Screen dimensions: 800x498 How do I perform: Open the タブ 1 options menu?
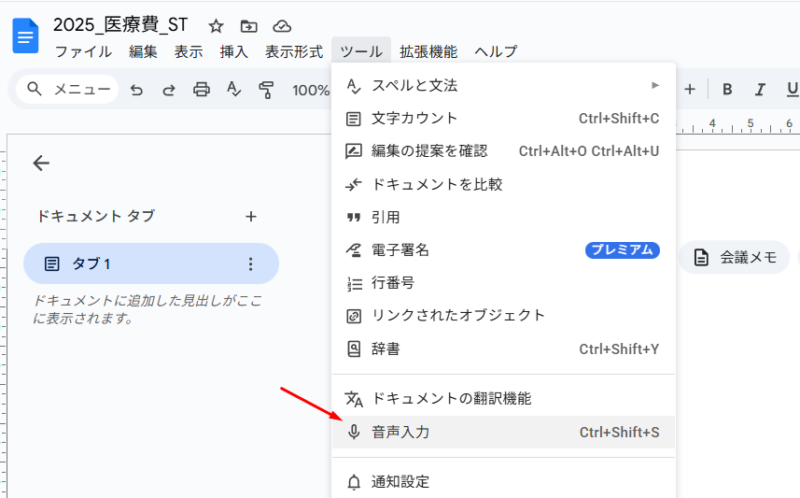click(x=250, y=264)
